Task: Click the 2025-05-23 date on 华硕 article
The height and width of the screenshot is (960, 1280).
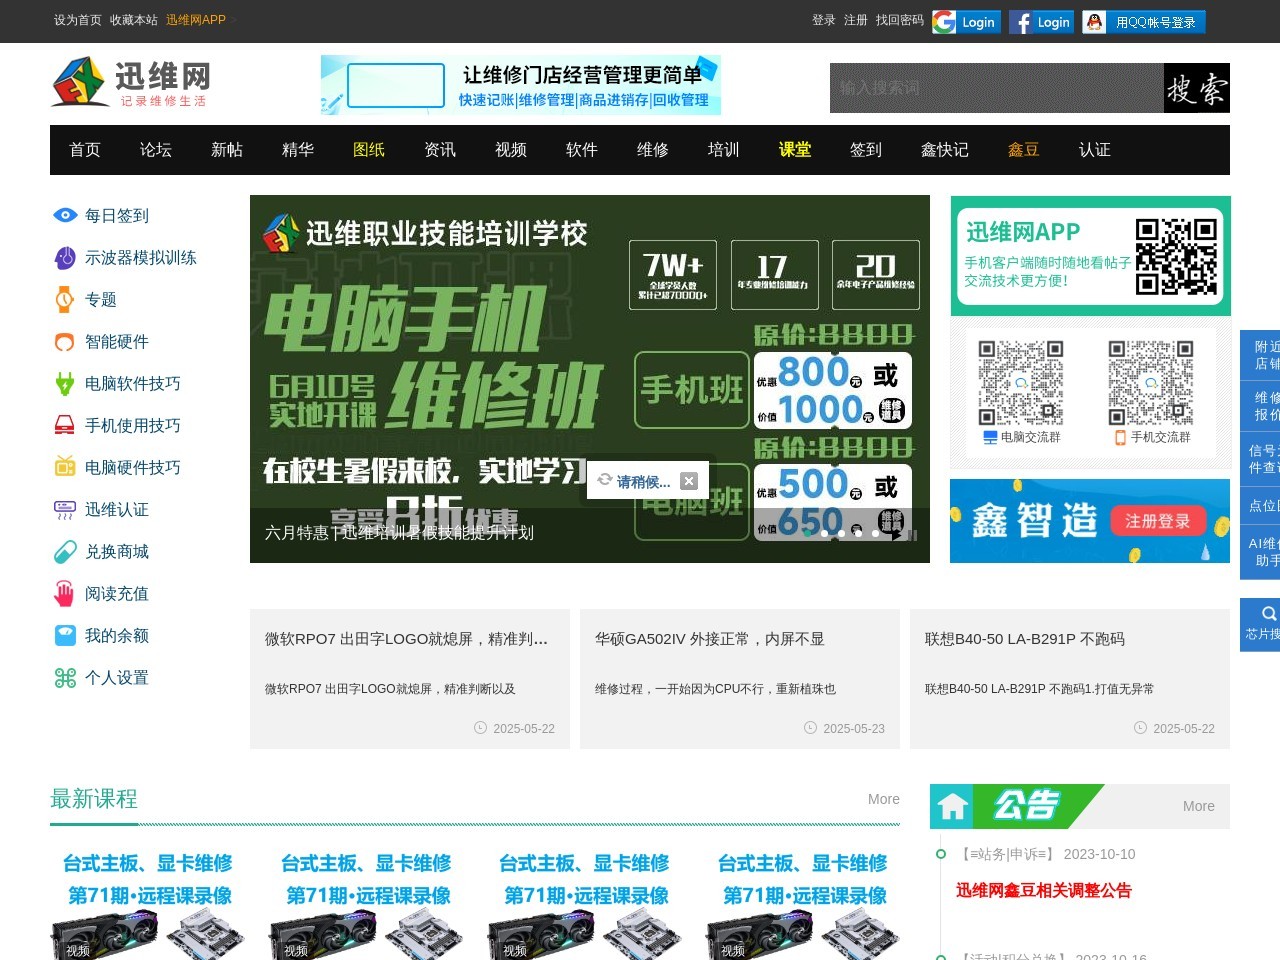Action: (854, 729)
